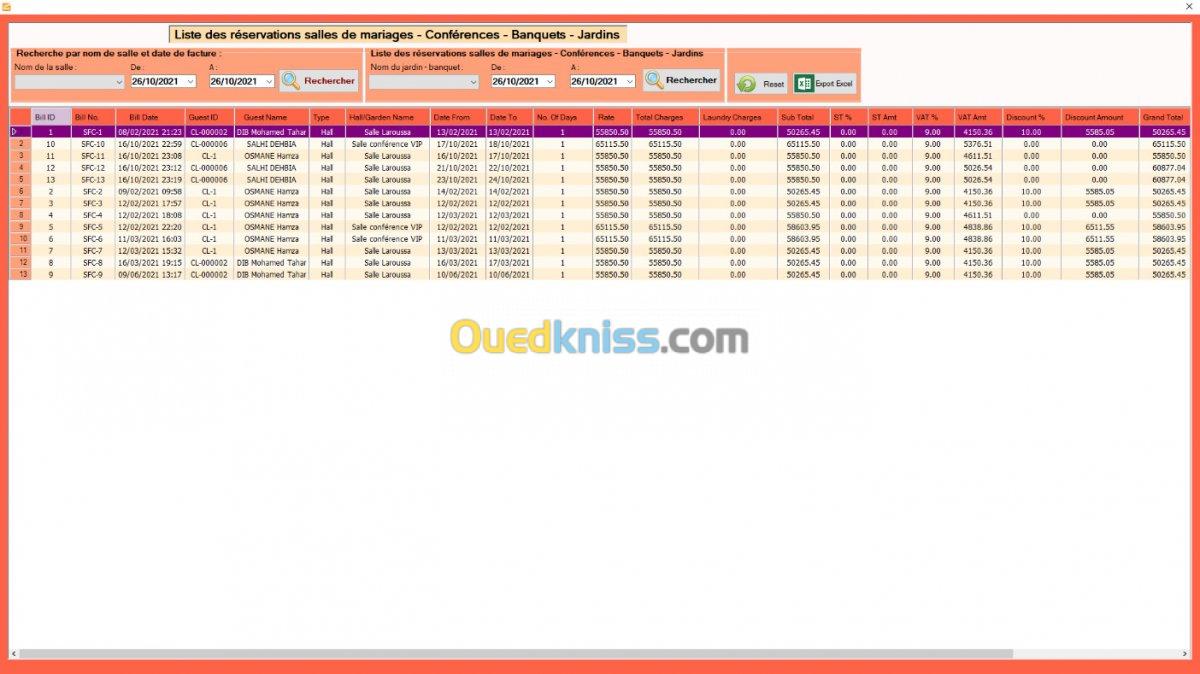Viewport: 1200px width, 674px height.
Task: Sort by the Bill ID column header
Action: tap(50, 117)
